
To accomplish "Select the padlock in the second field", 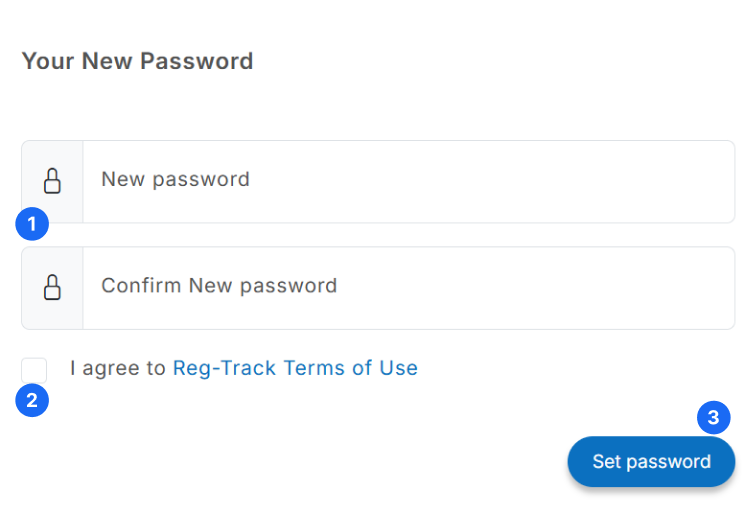I will click(x=52, y=288).
